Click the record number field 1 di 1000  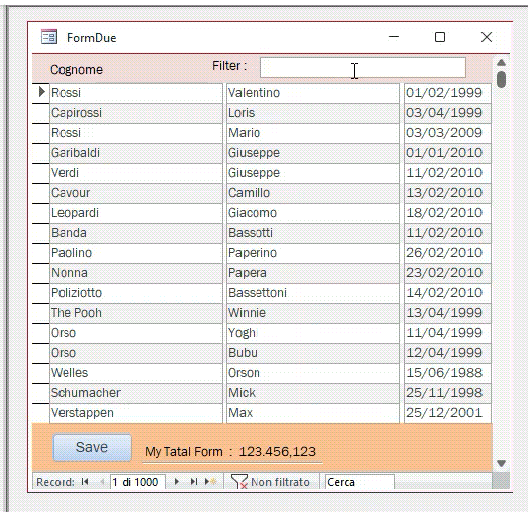point(137,482)
